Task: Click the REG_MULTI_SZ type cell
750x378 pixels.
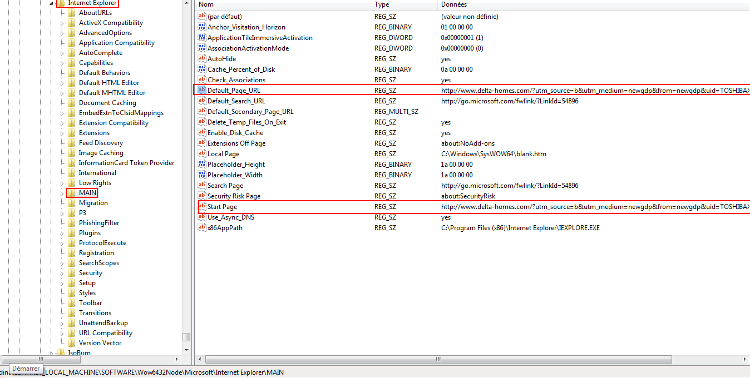Action: tap(397, 111)
